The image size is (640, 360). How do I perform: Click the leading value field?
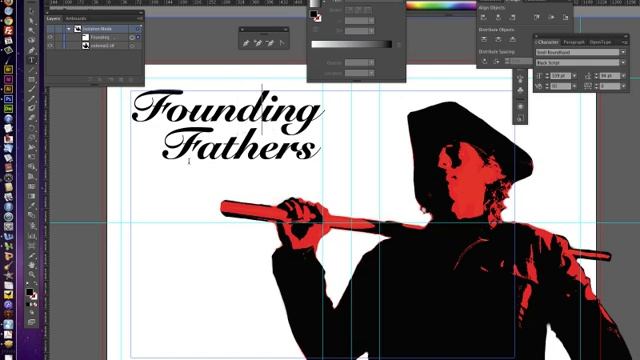[x=609, y=76]
